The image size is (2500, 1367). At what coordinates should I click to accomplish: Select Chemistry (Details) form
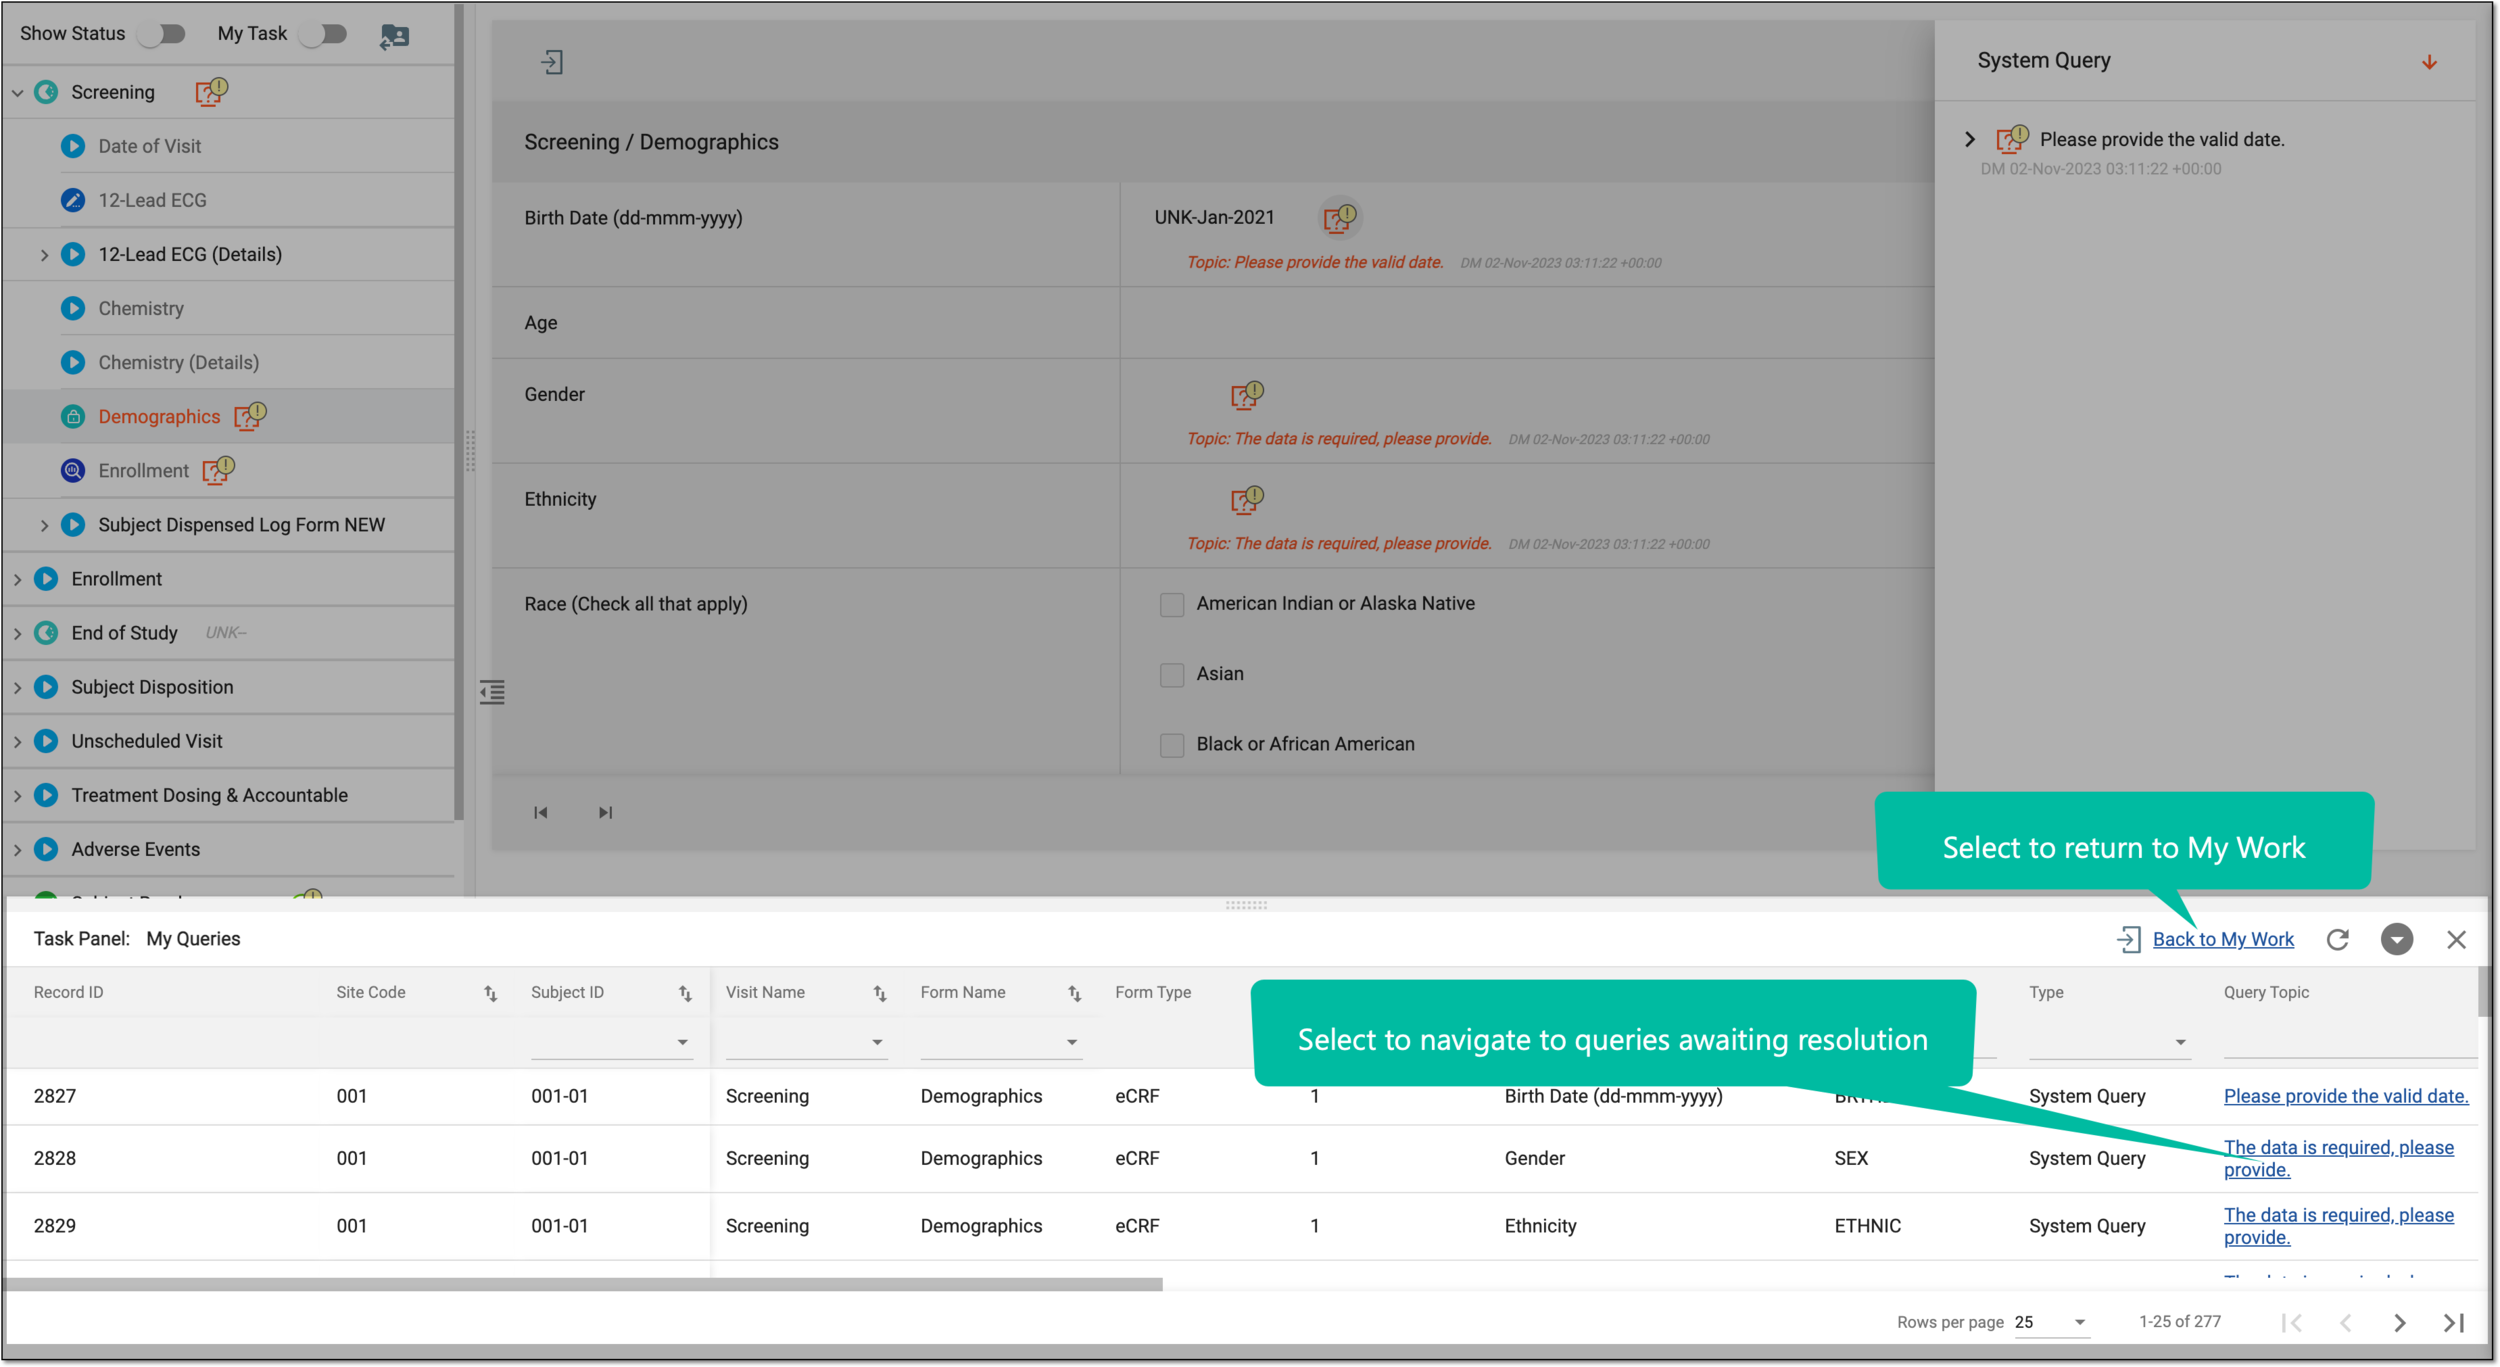pyautogui.click(x=178, y=362)
